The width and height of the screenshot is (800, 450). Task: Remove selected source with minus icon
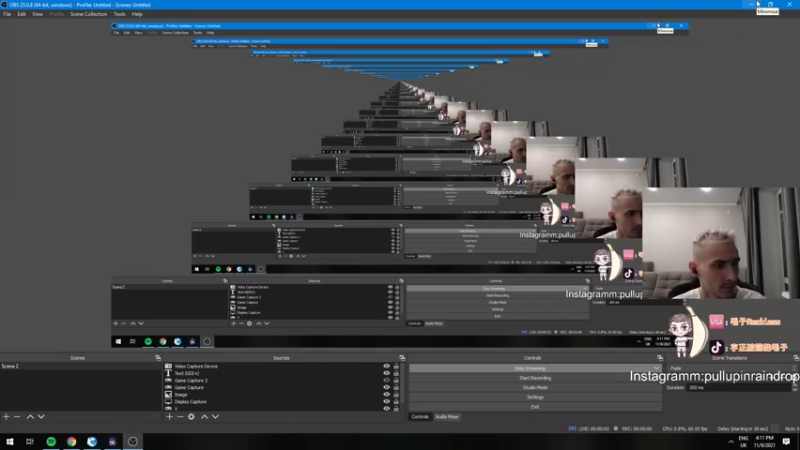[180, 417]
